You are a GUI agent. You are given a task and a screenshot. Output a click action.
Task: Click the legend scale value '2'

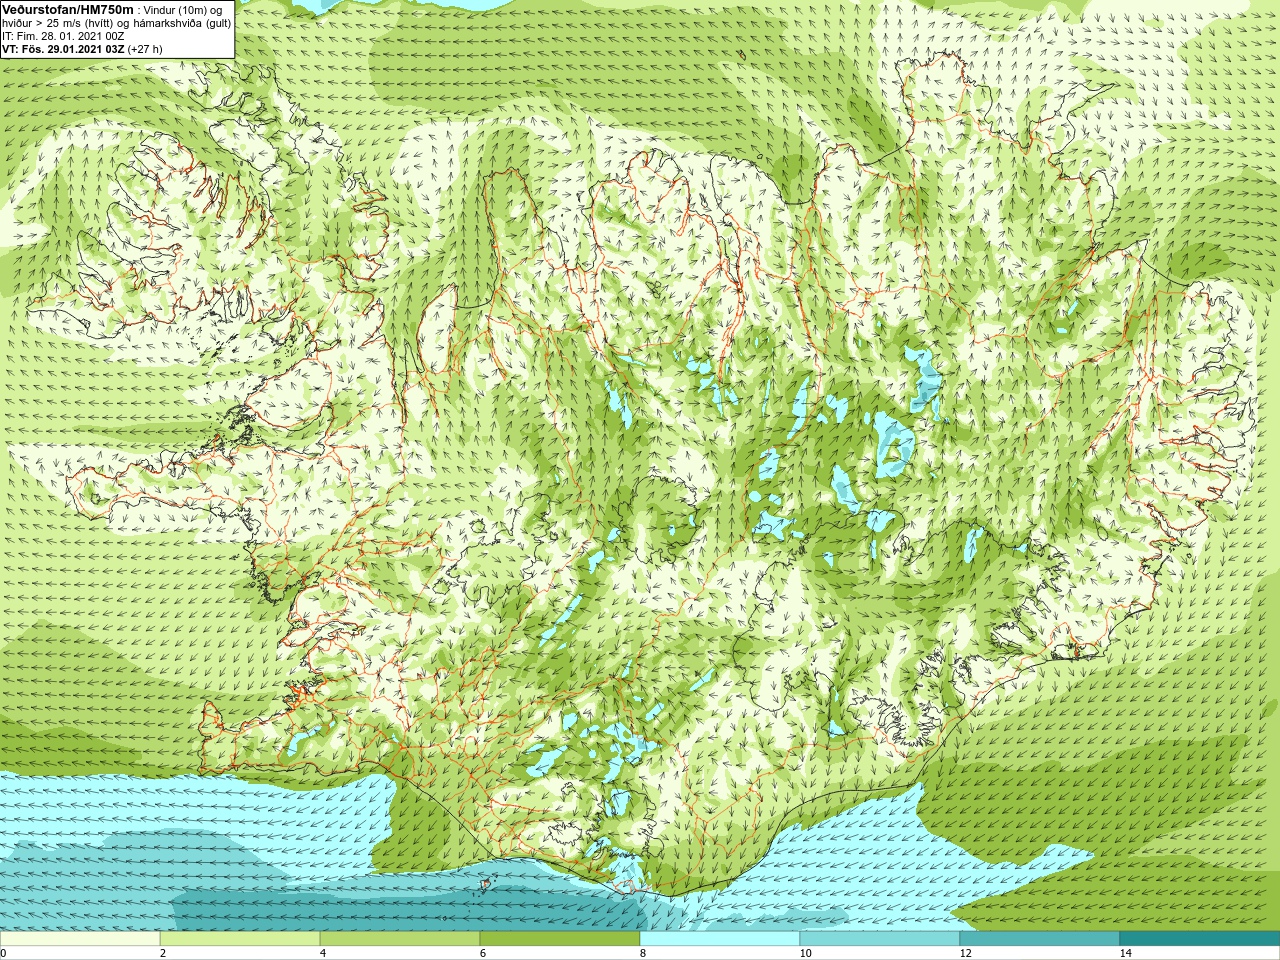[162, 953]
